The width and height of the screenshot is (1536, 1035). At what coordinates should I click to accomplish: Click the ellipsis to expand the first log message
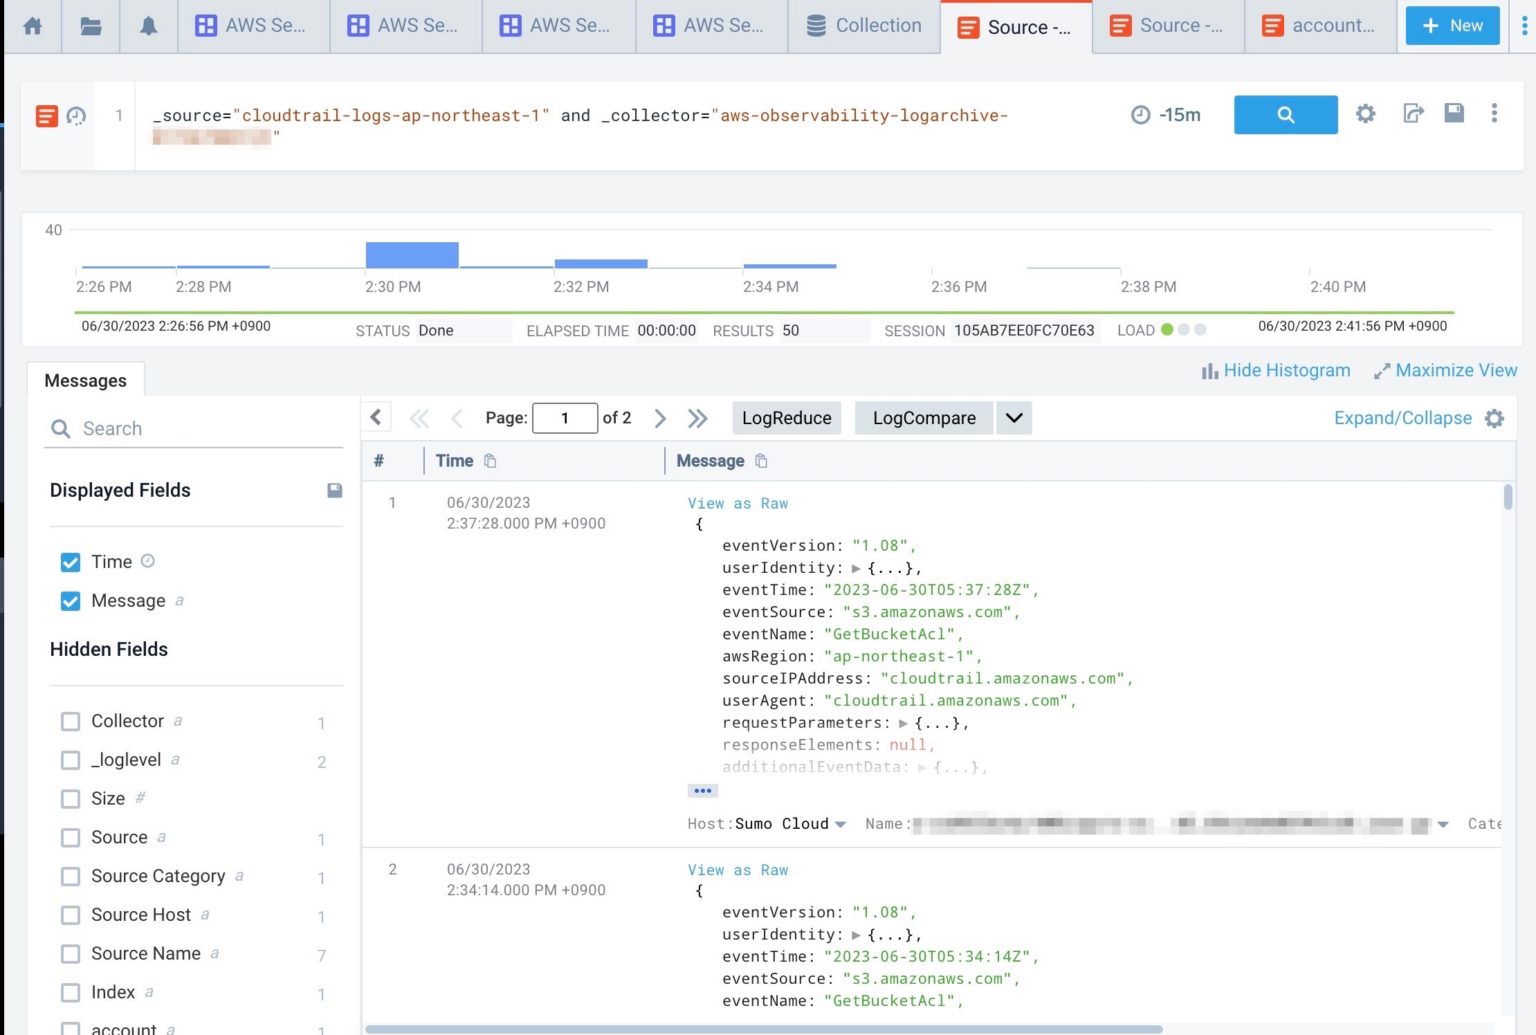point(703,790)
